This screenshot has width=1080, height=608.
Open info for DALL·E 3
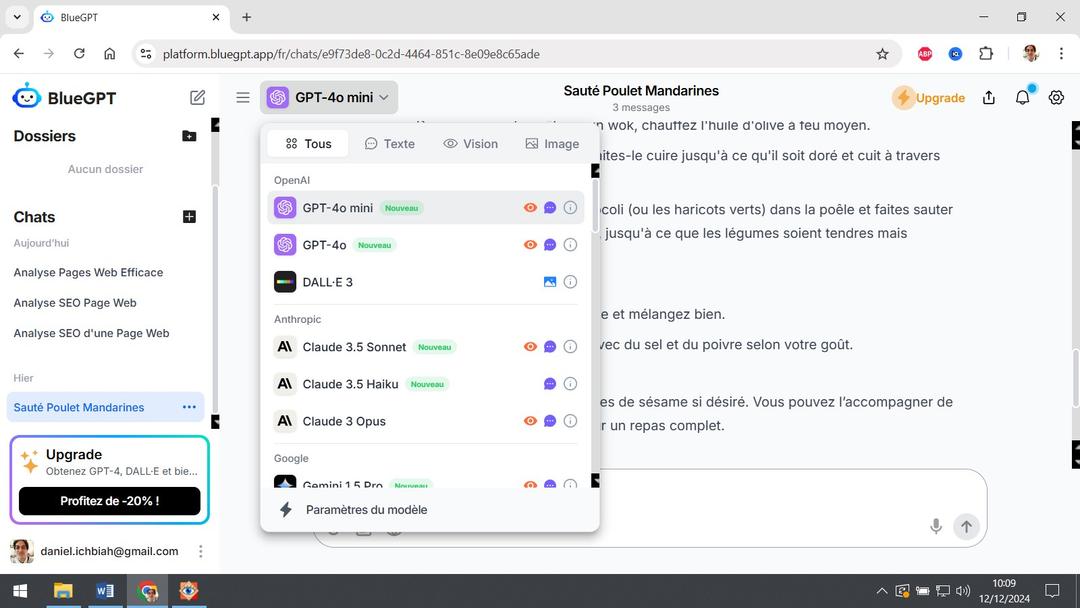point(570,282)
